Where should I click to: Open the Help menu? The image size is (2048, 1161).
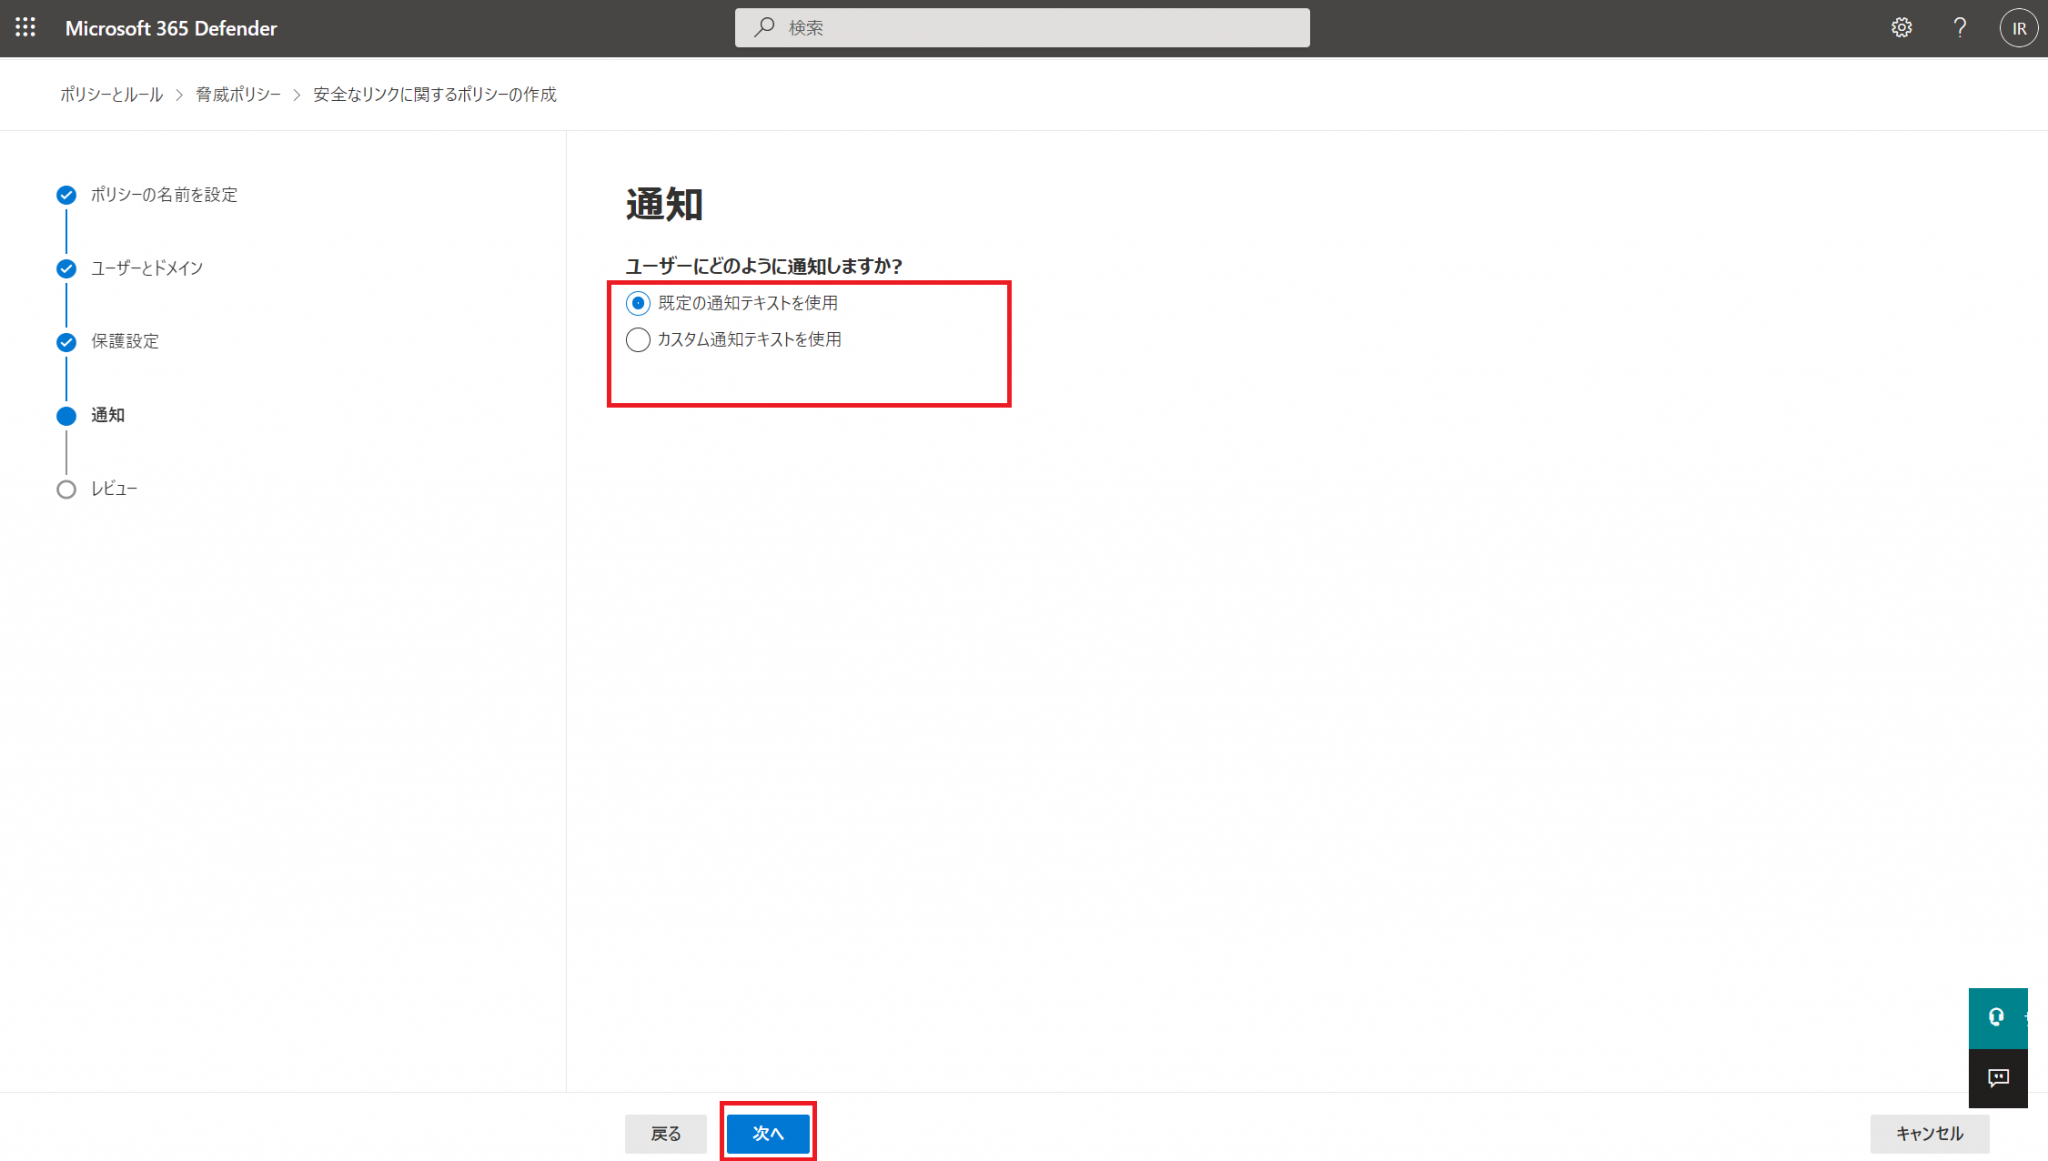point(1959,27)
